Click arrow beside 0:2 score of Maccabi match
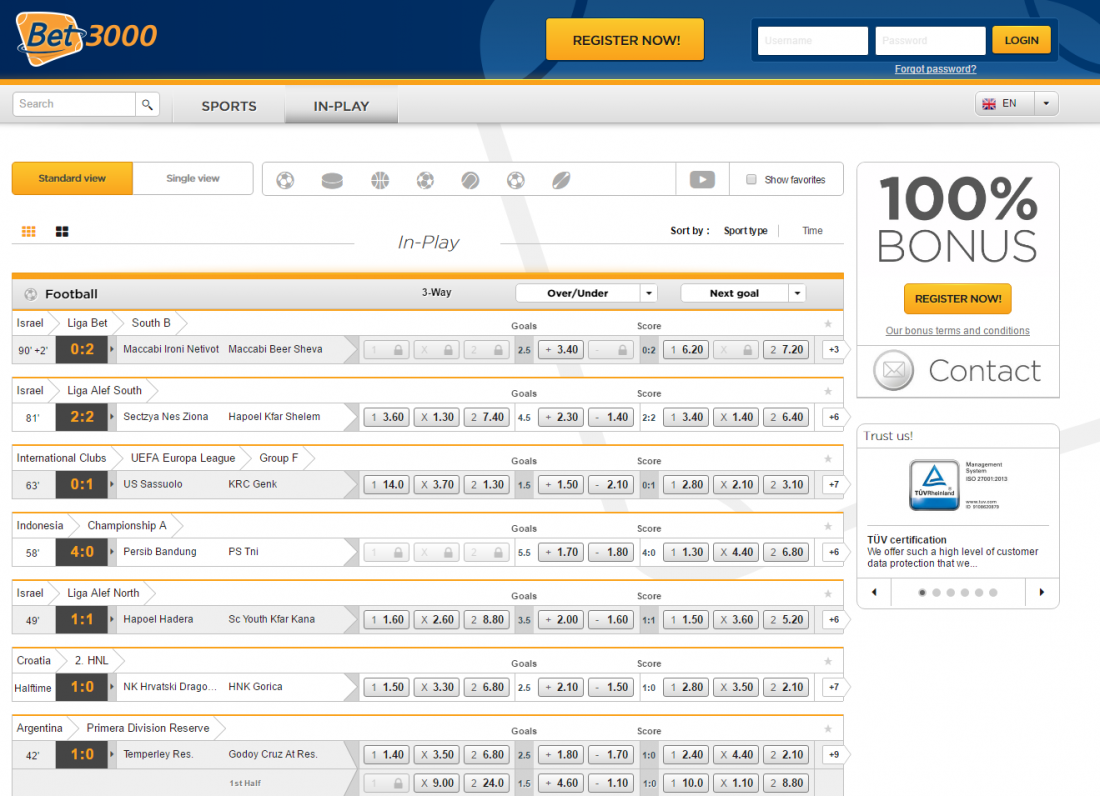The height and width of the screenshot is (796, 1100). (x=112, y=349)
